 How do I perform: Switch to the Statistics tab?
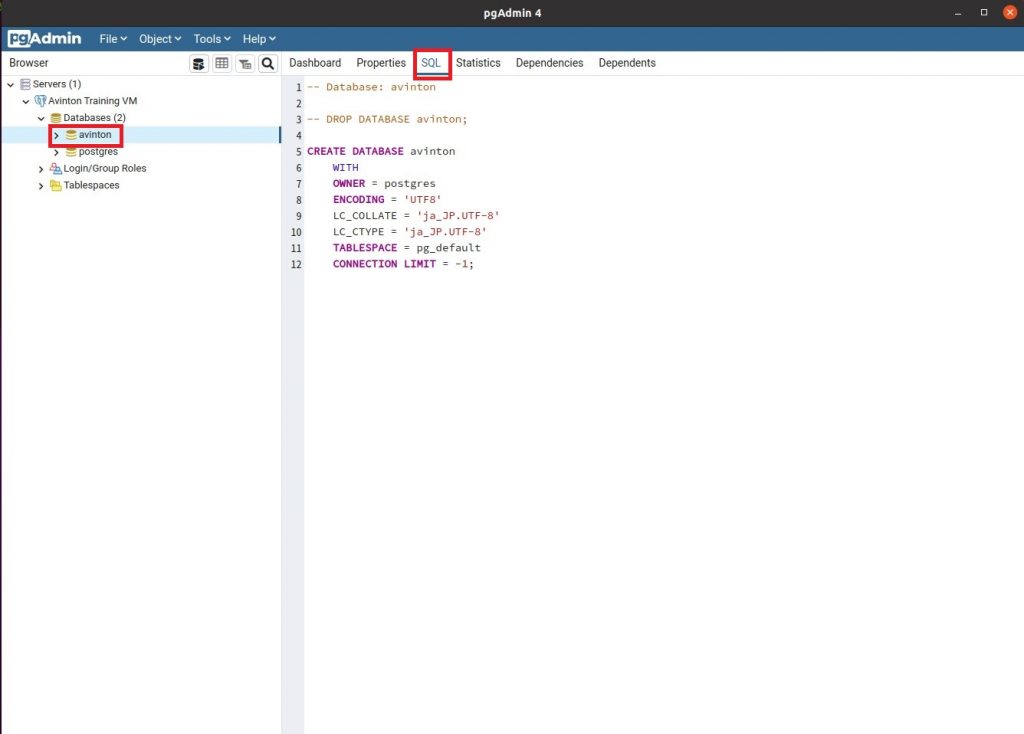(478, 62)
